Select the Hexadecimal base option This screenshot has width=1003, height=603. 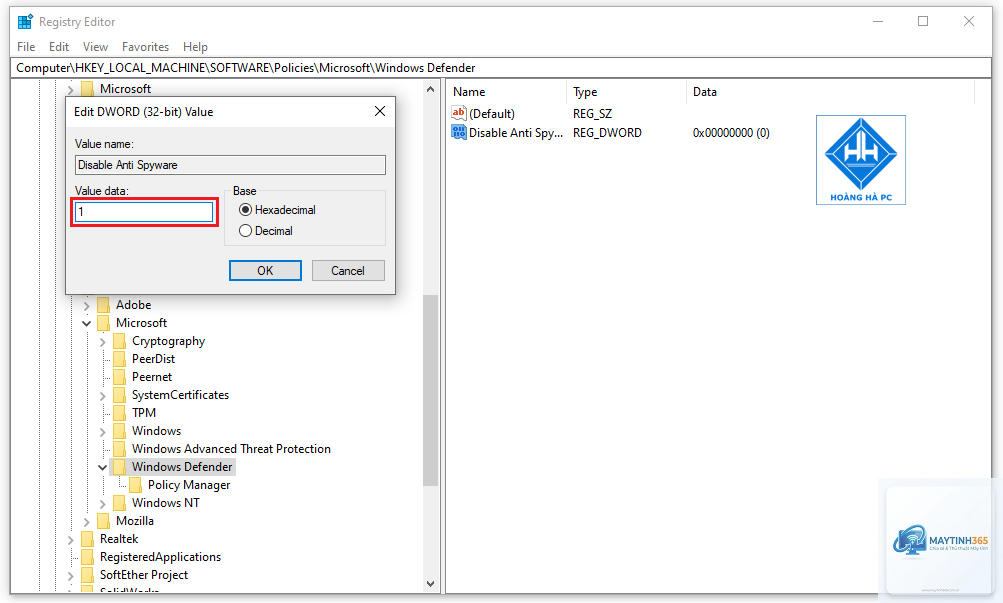pos(245,210)
